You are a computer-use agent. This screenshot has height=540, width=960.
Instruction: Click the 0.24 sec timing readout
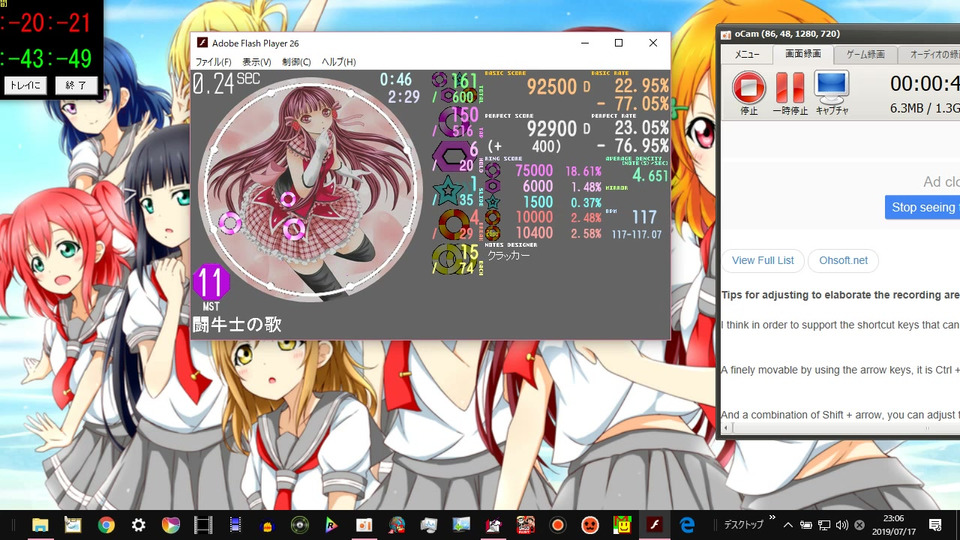226,83
